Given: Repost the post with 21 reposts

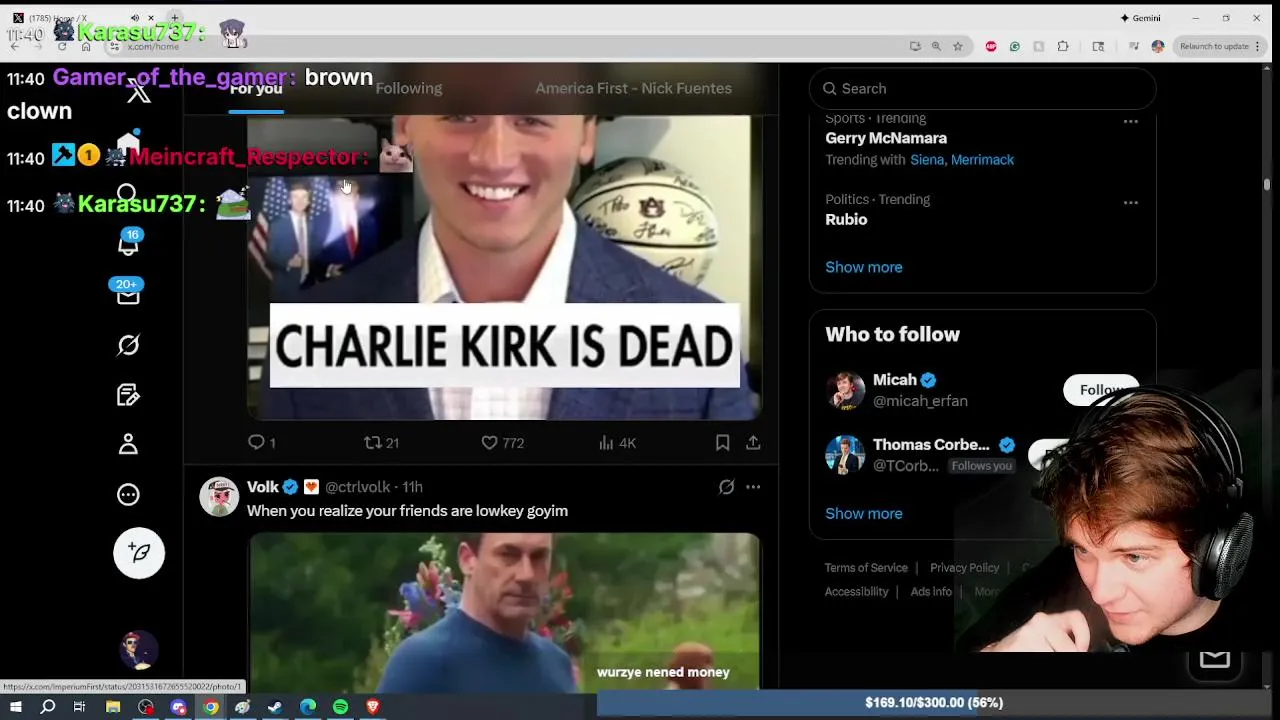Looking at the screenshot, I should [381, 442].
